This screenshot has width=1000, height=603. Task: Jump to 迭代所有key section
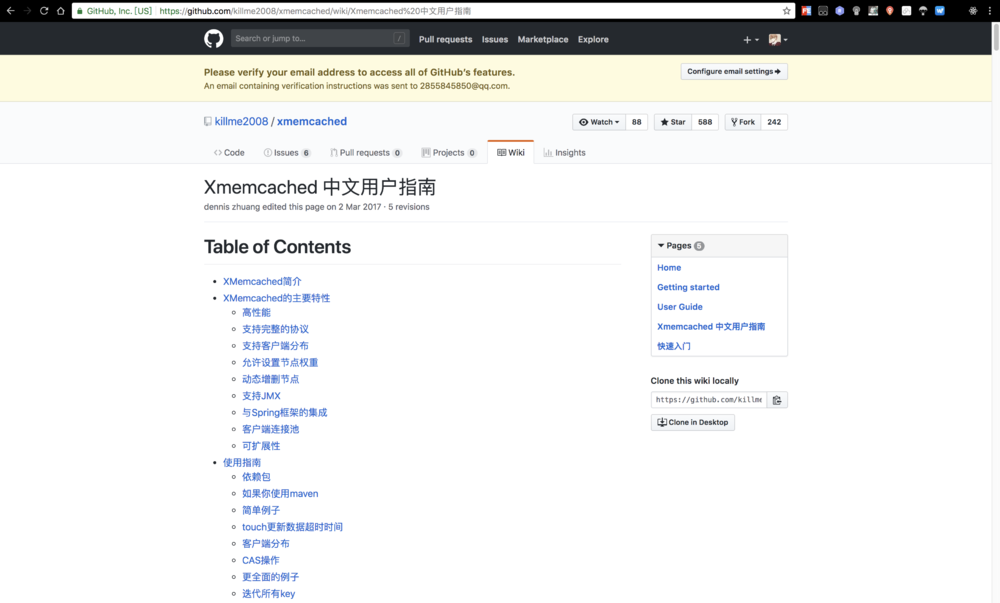pyautogui.click(x=268, y=593)
